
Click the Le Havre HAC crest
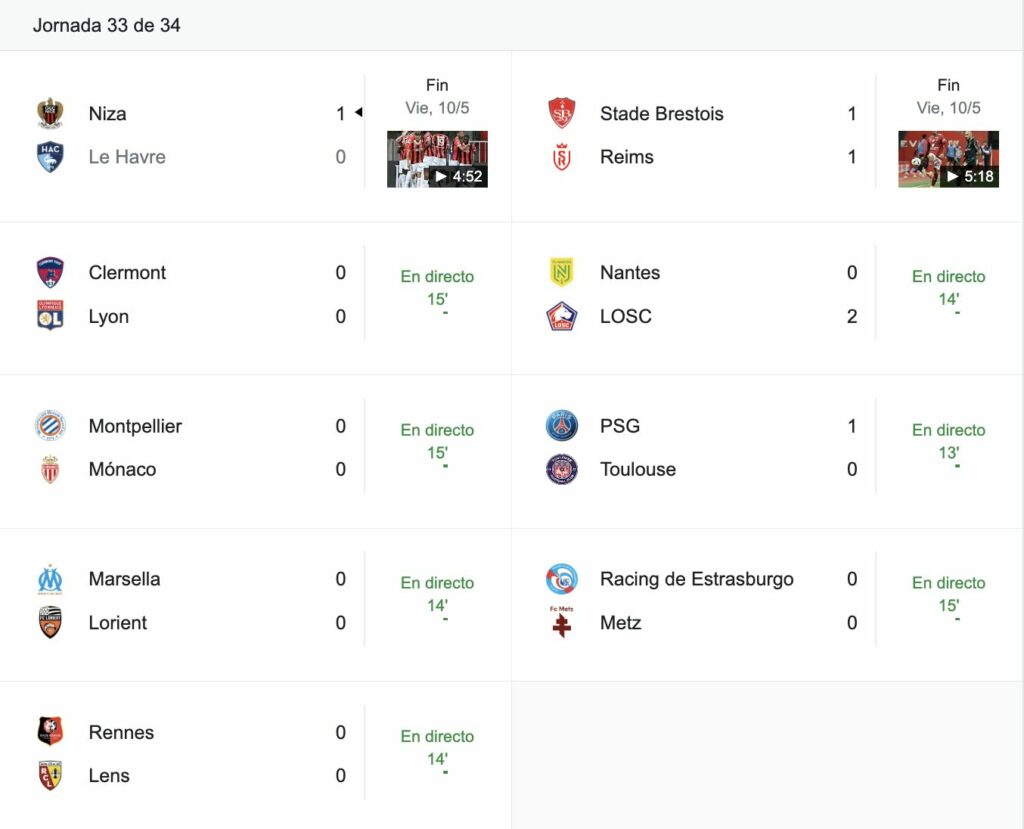point(50,157)
